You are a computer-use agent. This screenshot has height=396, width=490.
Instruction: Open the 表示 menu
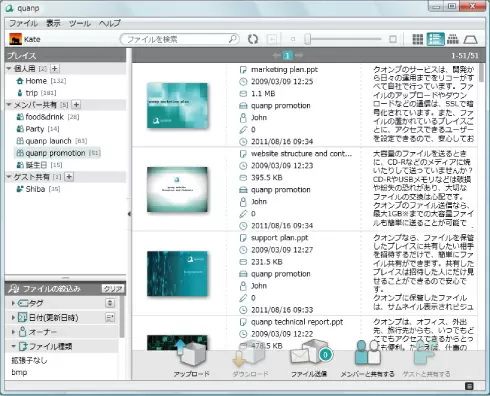[x=53, y=23]
